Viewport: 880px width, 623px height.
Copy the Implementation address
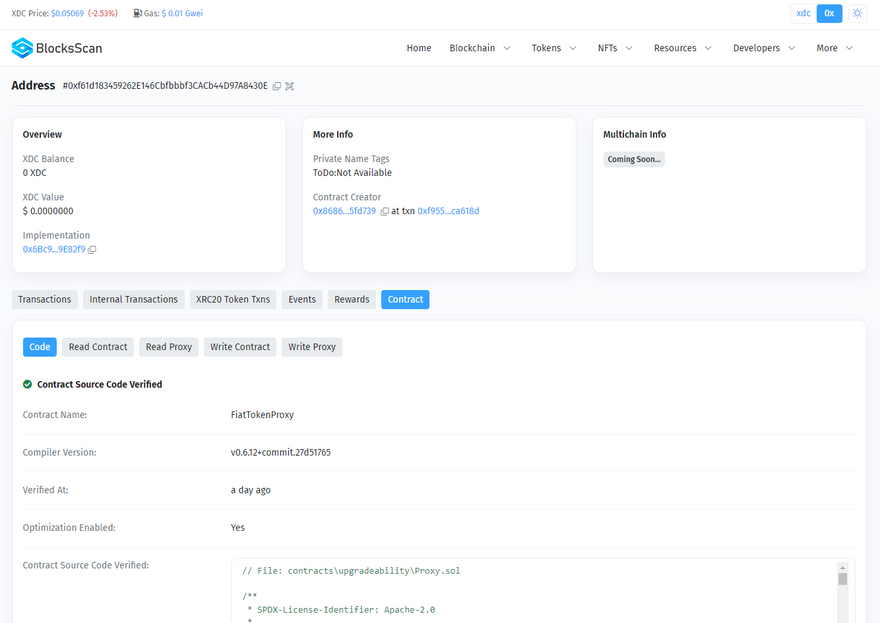pyautogui.click(x=92, y=249)
